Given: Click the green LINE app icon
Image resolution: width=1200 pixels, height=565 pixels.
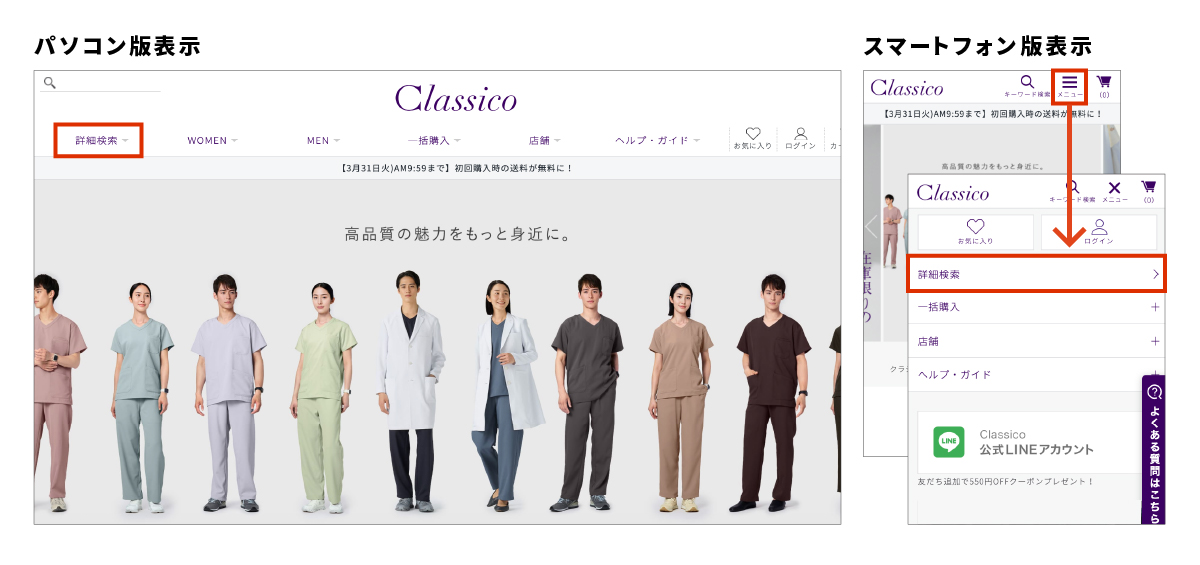Looking at the screenshot, I should pyautogui.click(x=949, y=442).
